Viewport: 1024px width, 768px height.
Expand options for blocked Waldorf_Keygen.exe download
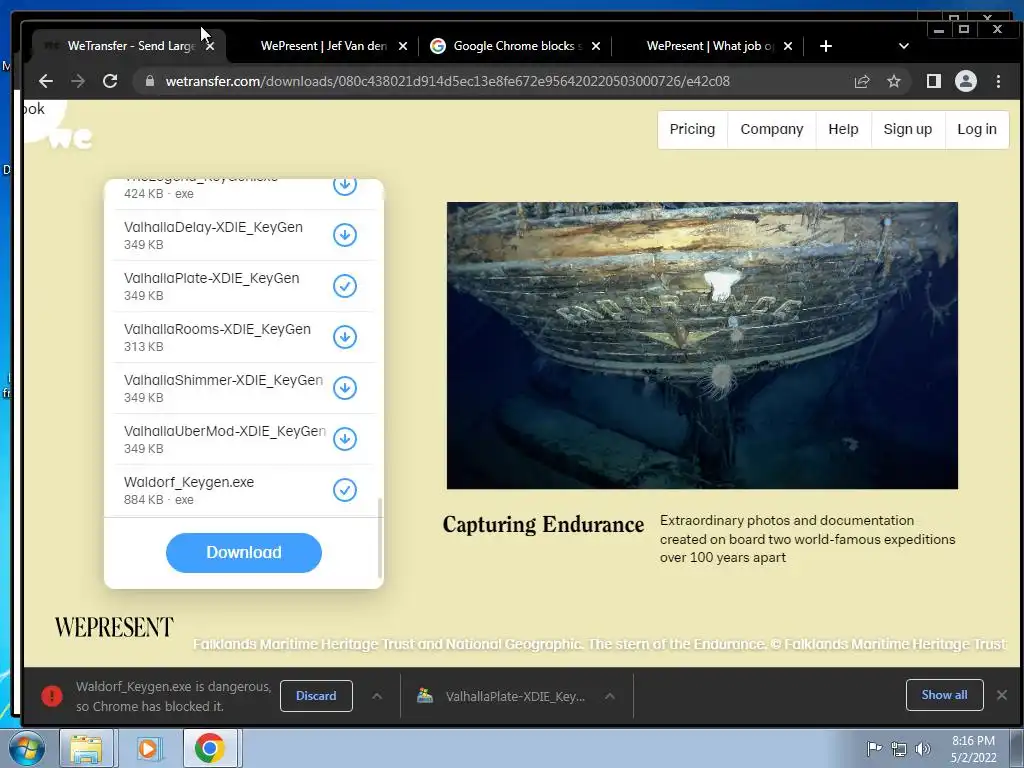(x=377, y=696)
